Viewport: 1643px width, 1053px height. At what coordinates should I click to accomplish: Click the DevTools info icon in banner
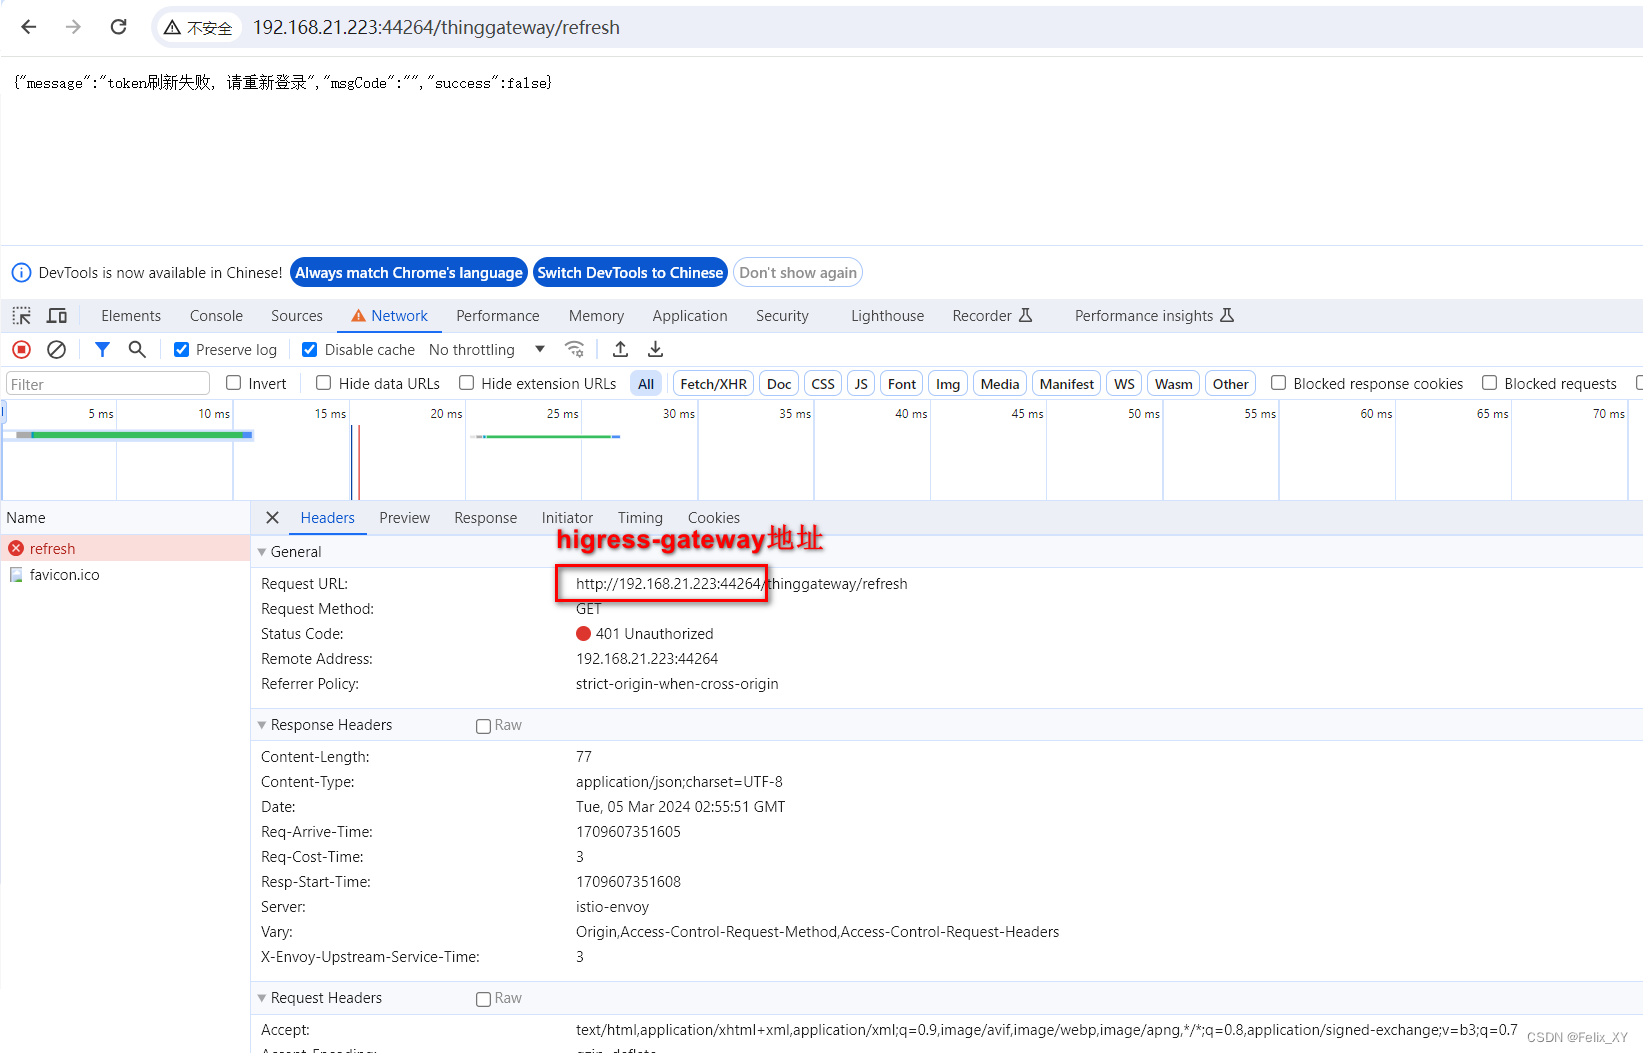[21, 273]
